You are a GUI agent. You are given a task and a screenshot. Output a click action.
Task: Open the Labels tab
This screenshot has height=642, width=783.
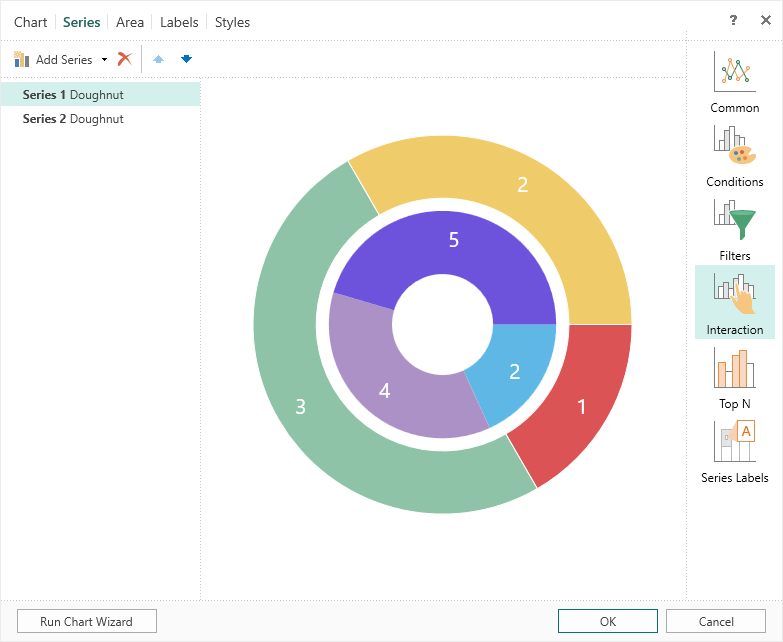pos(179,22)
